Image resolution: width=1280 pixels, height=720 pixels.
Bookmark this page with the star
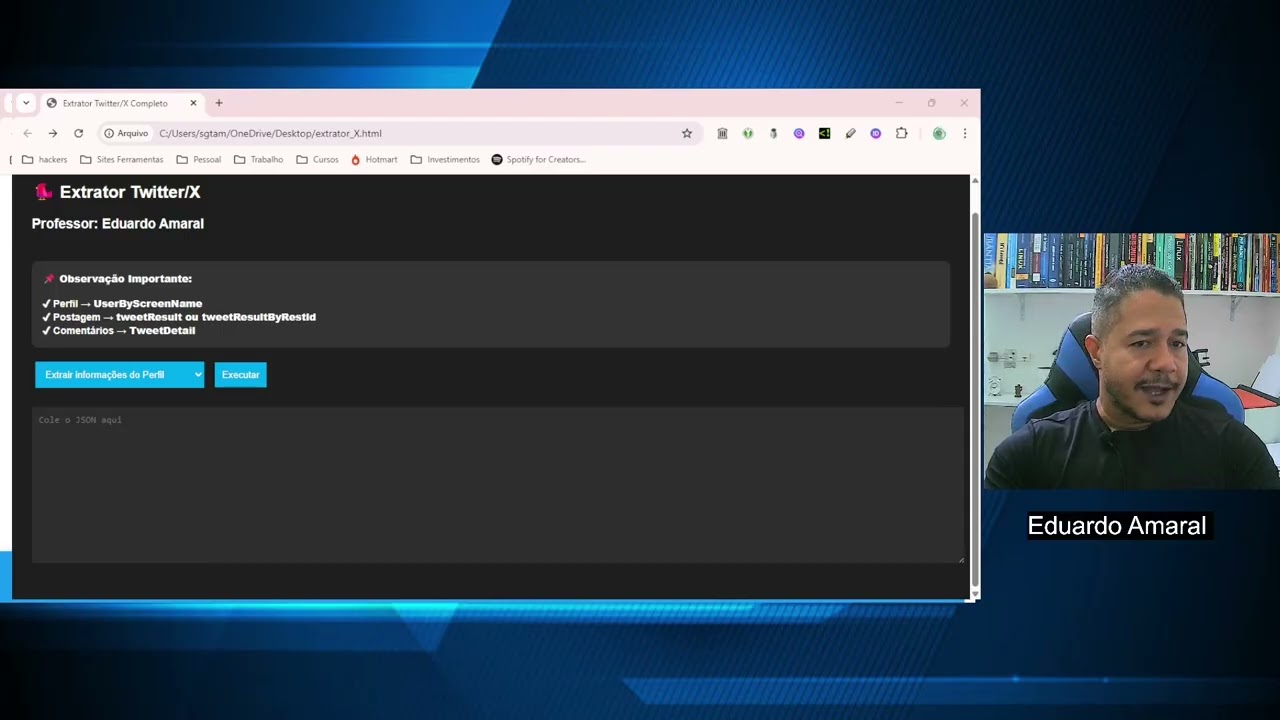tap(687, 133)
